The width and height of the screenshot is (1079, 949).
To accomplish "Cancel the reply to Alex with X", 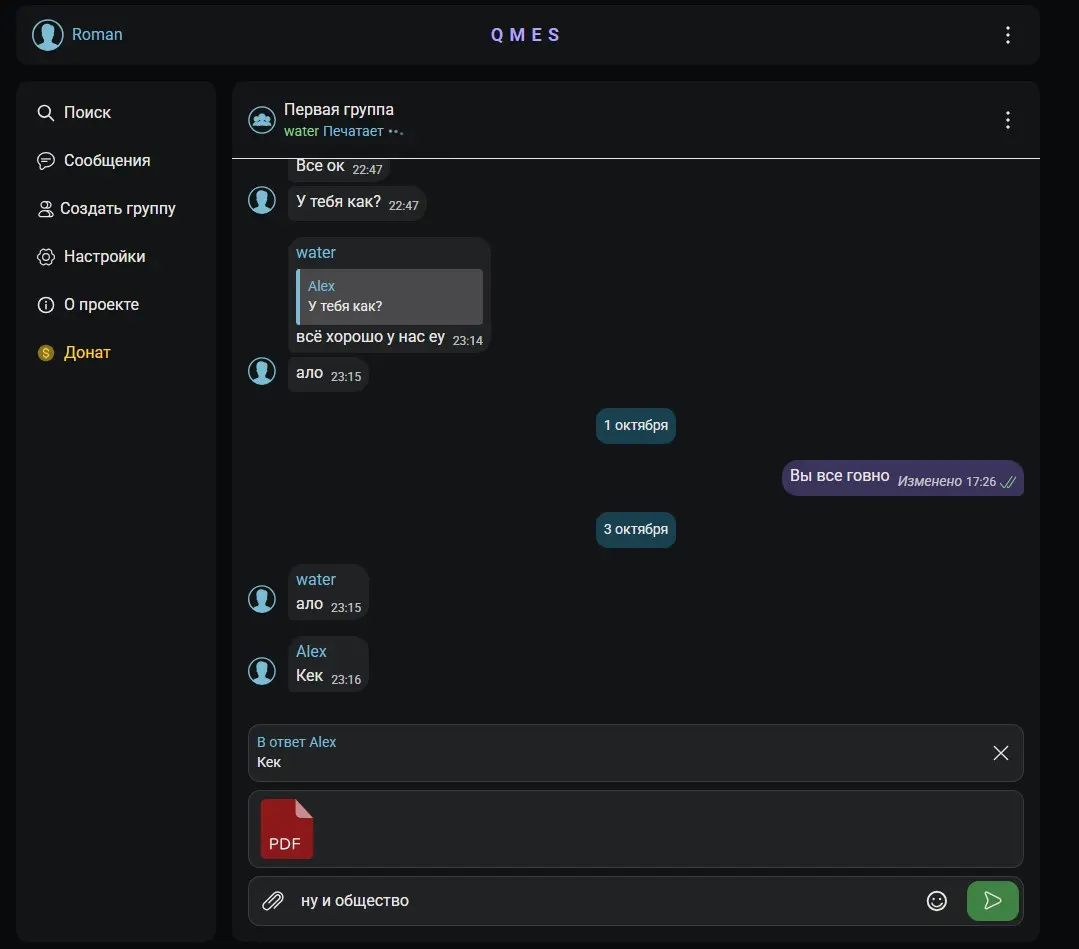I will pyautogui.click(x=1001, y=753).
